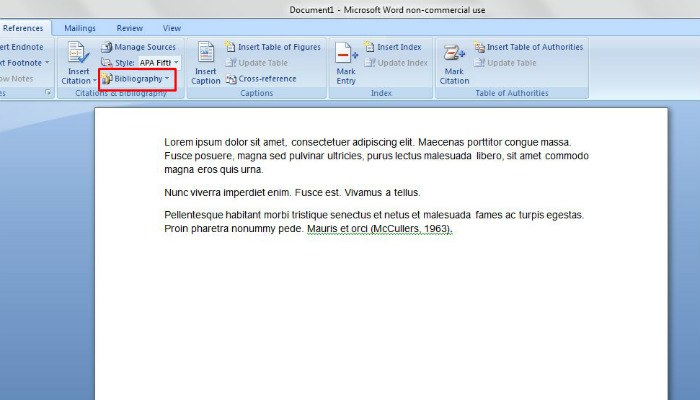Click the text 'Proin pharetra nonummy pede.'
This screenshot has height=400, width=700.
[x=234, y=229]
